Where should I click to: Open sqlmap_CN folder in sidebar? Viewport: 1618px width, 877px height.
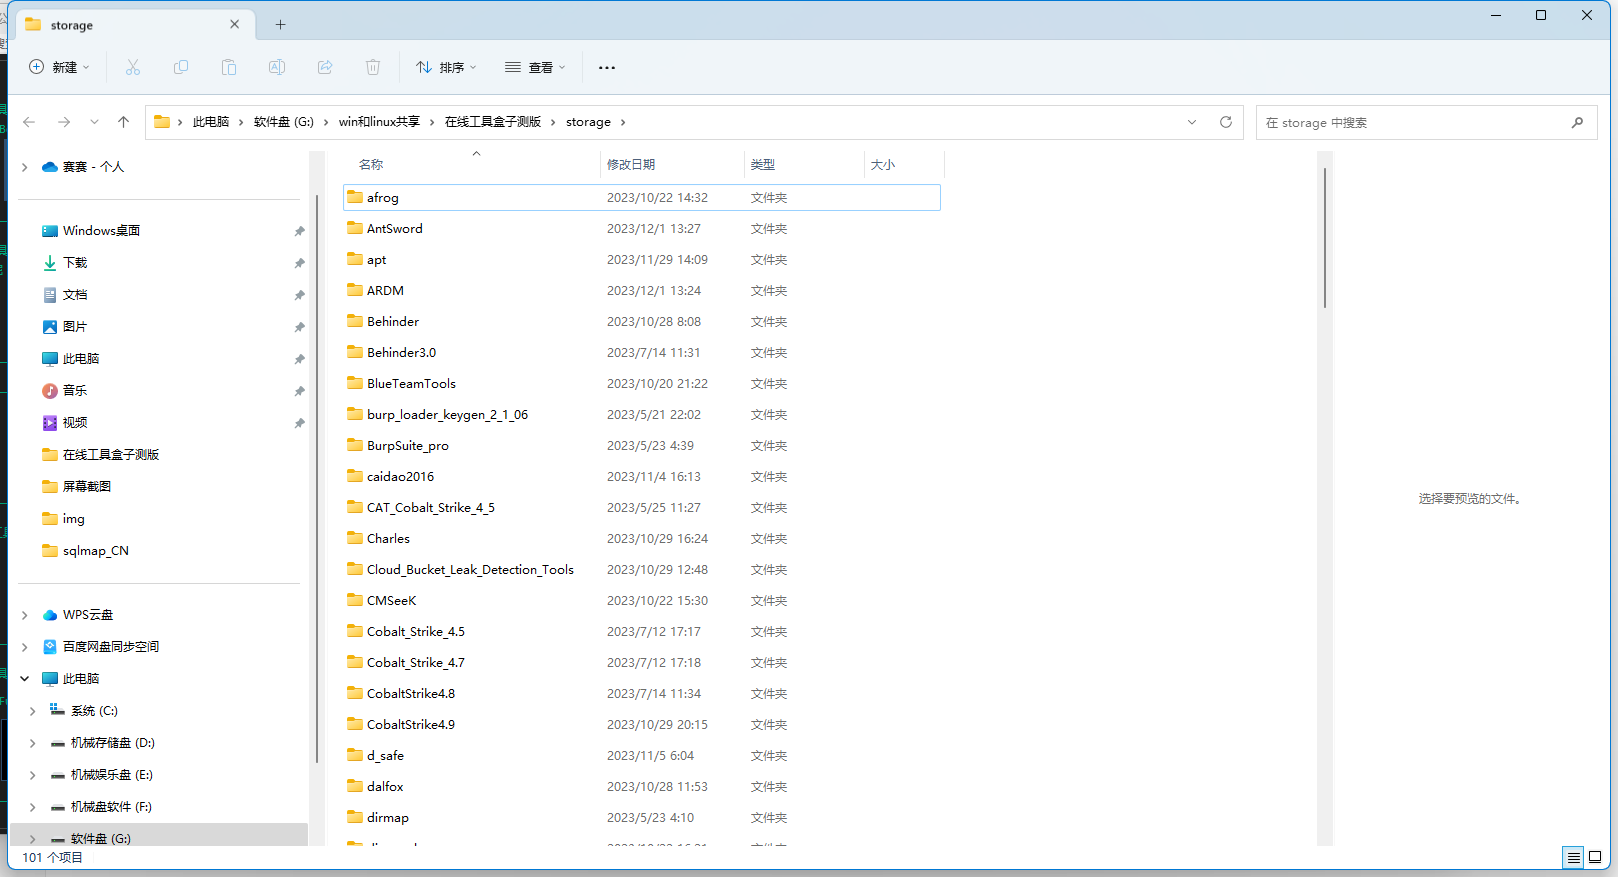pos(96,551)
